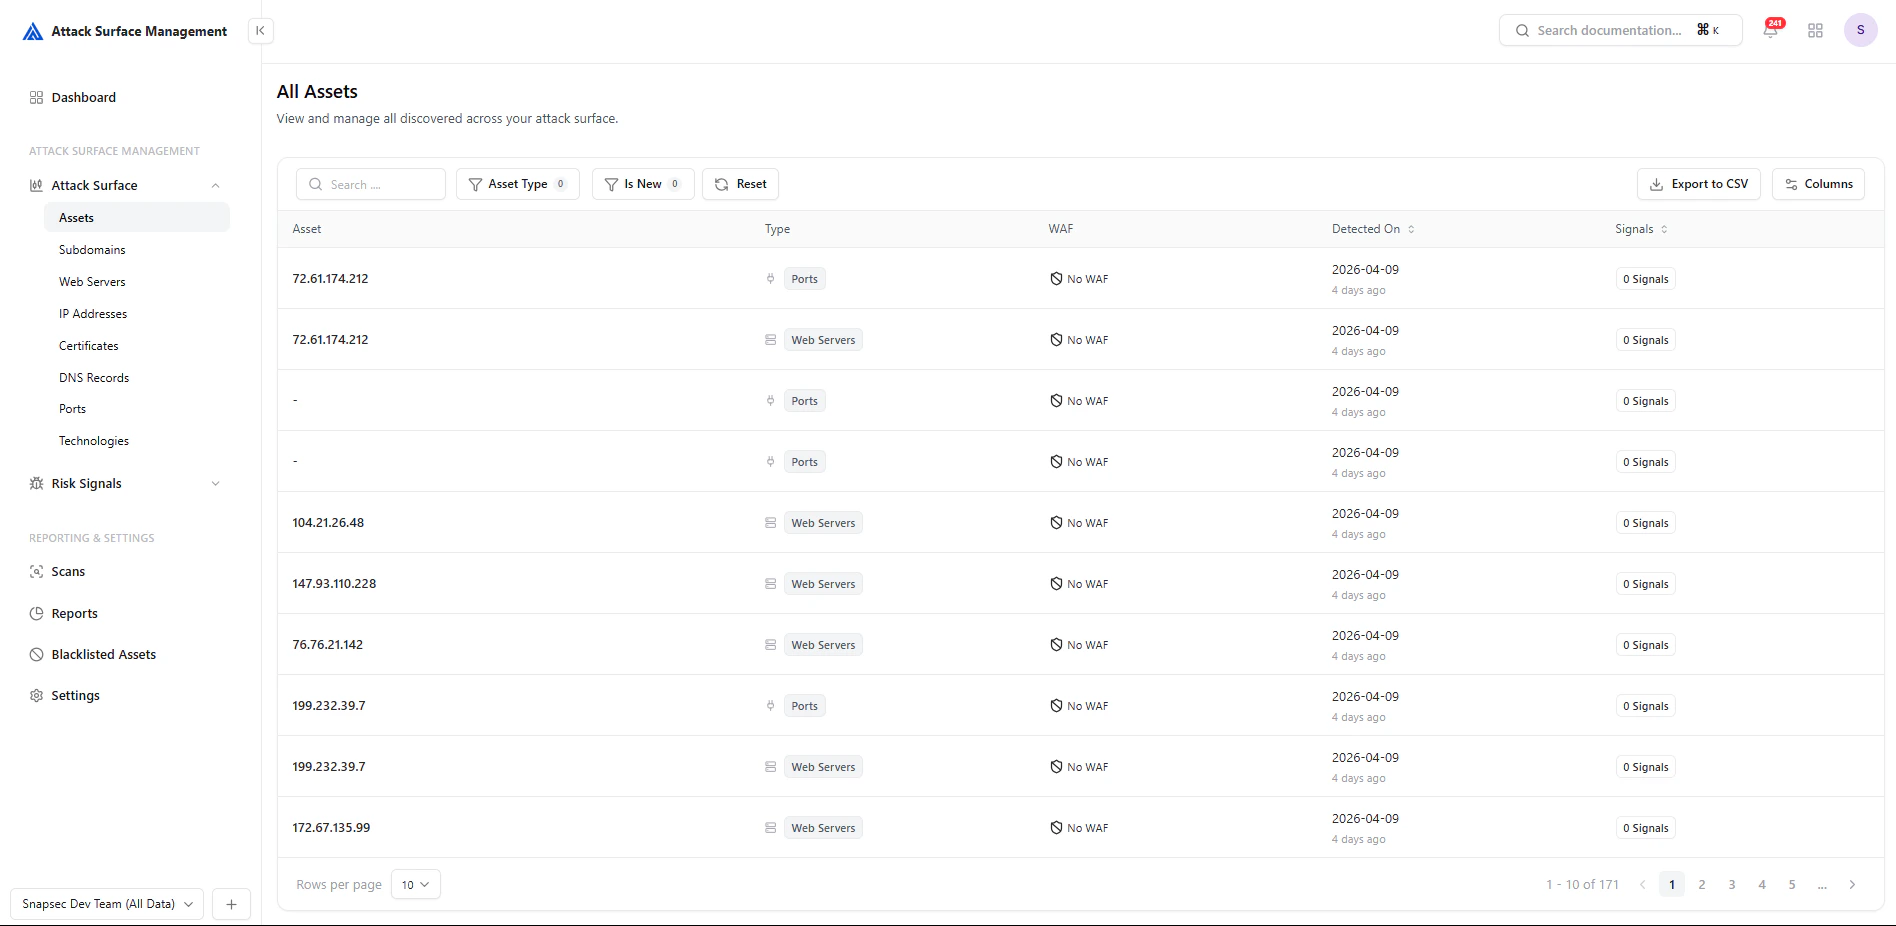The image size is (1896, 926).
Task: Open DNS Records in the sidebar
Action: click(94, 377)
